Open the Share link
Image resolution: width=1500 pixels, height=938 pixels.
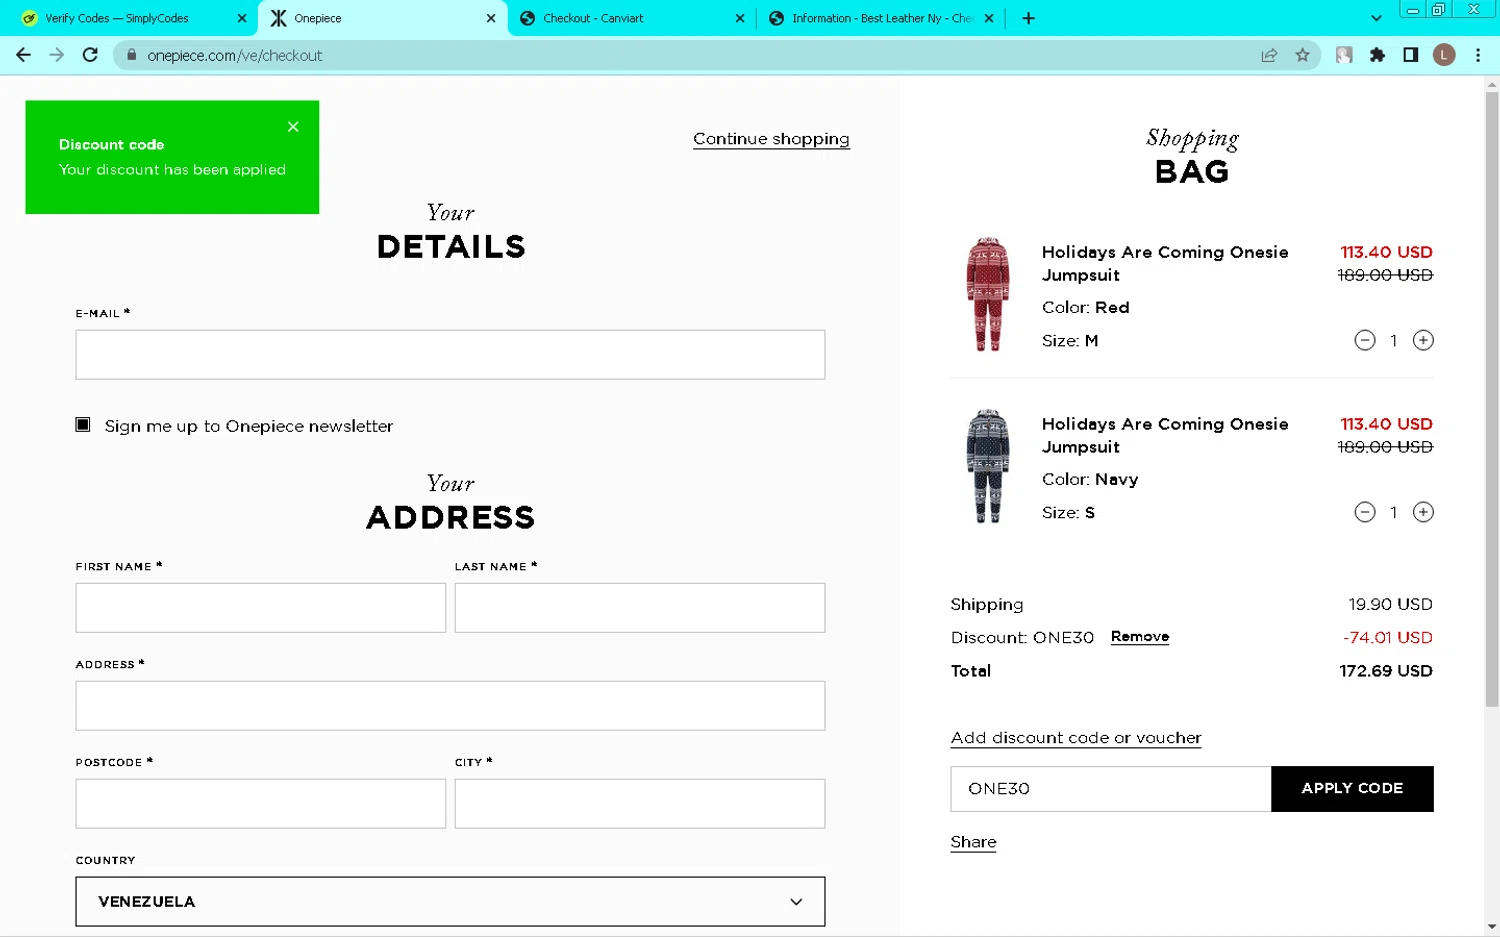click(973, 842)
